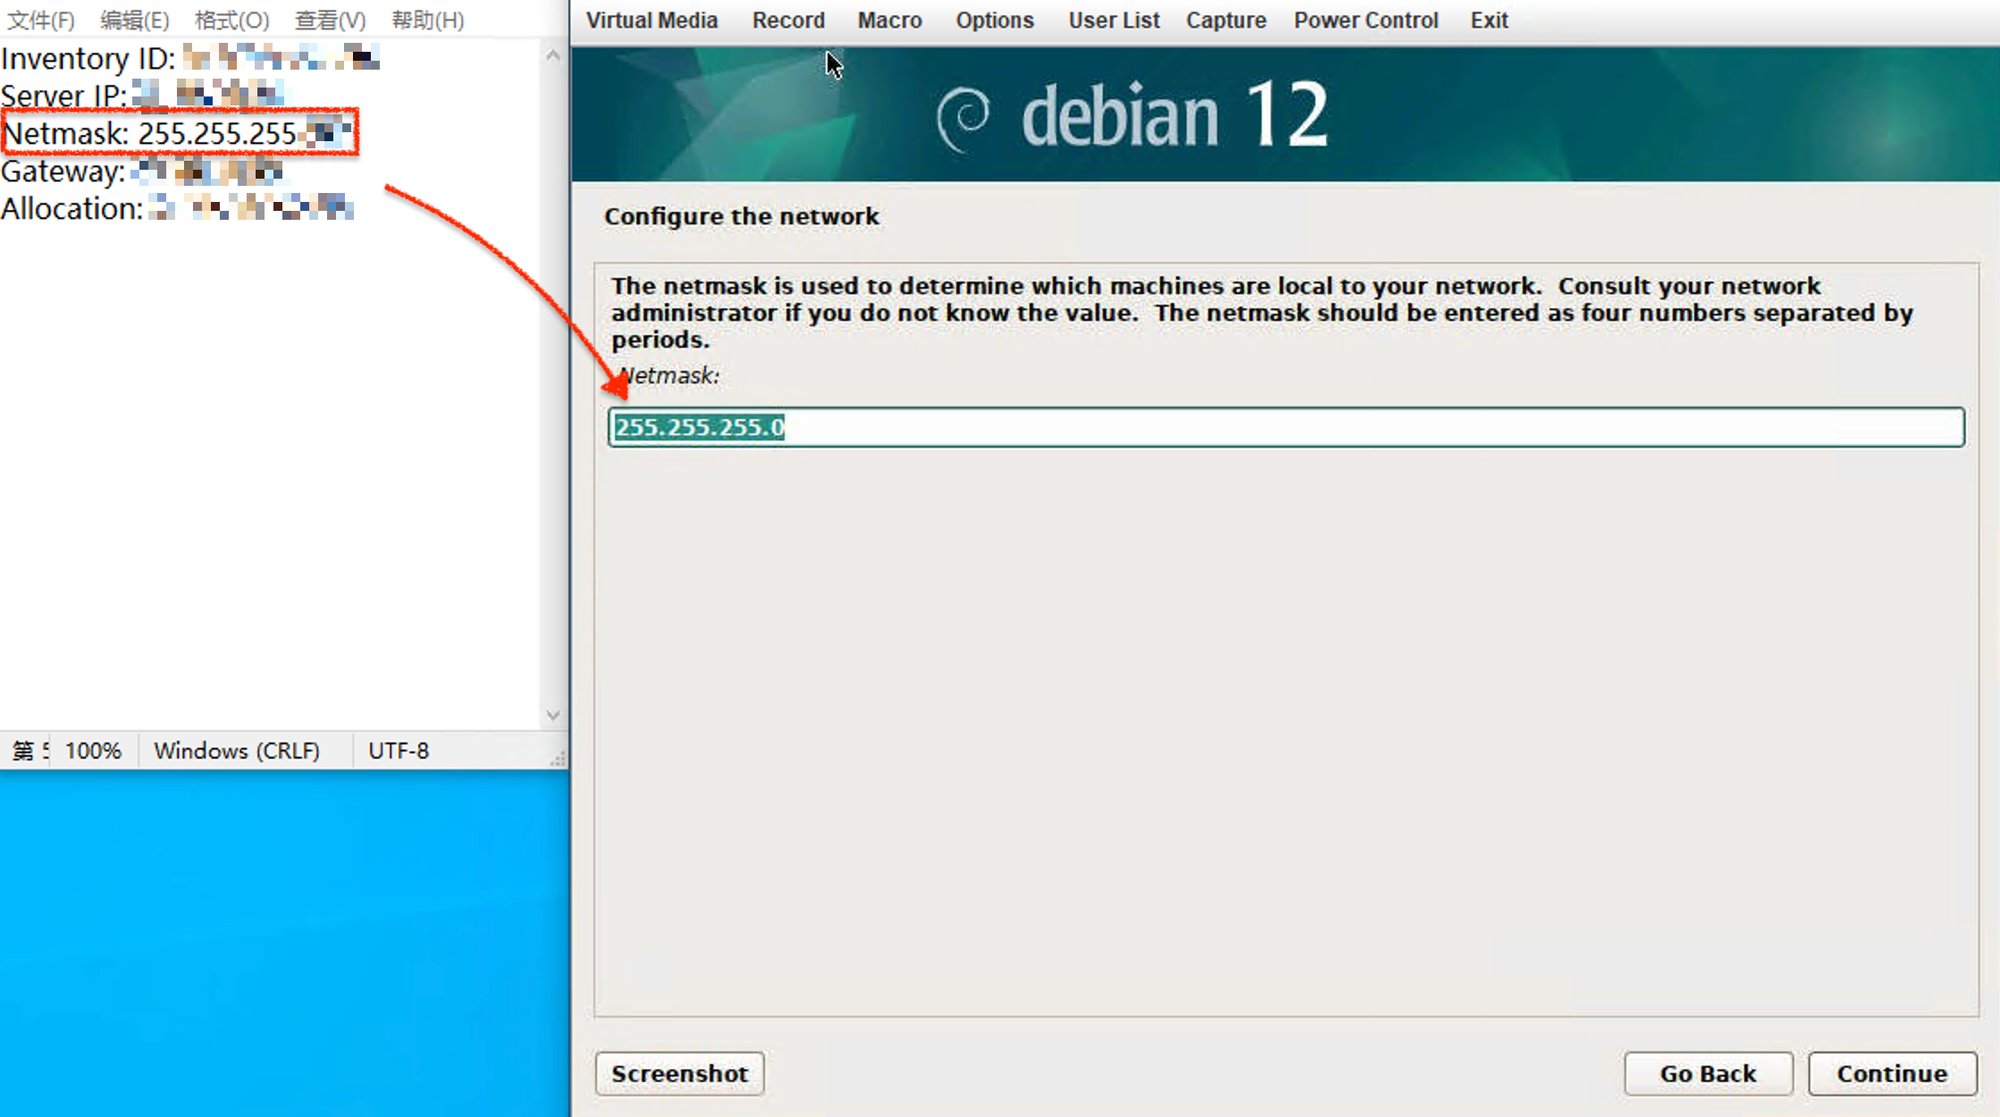Open the User List menu
2000x1117 pixels.
(x=1113, y=20)
